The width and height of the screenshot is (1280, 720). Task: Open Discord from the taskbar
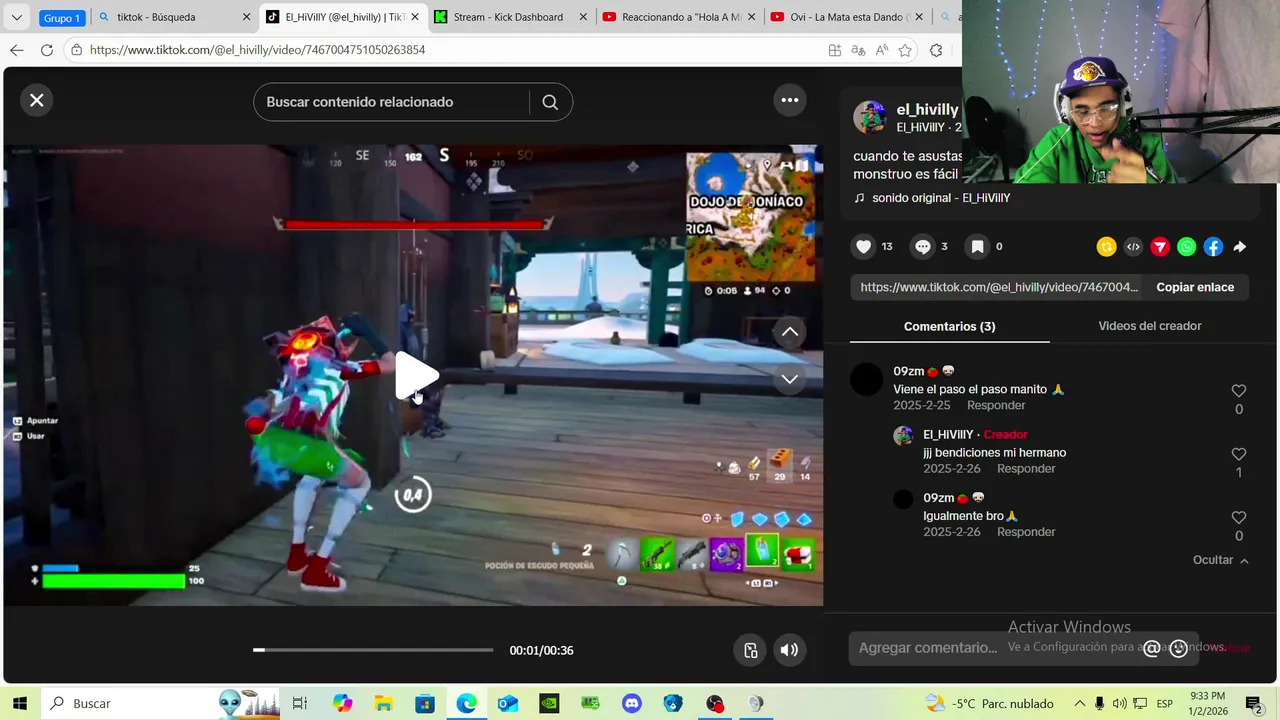[631, 704]
